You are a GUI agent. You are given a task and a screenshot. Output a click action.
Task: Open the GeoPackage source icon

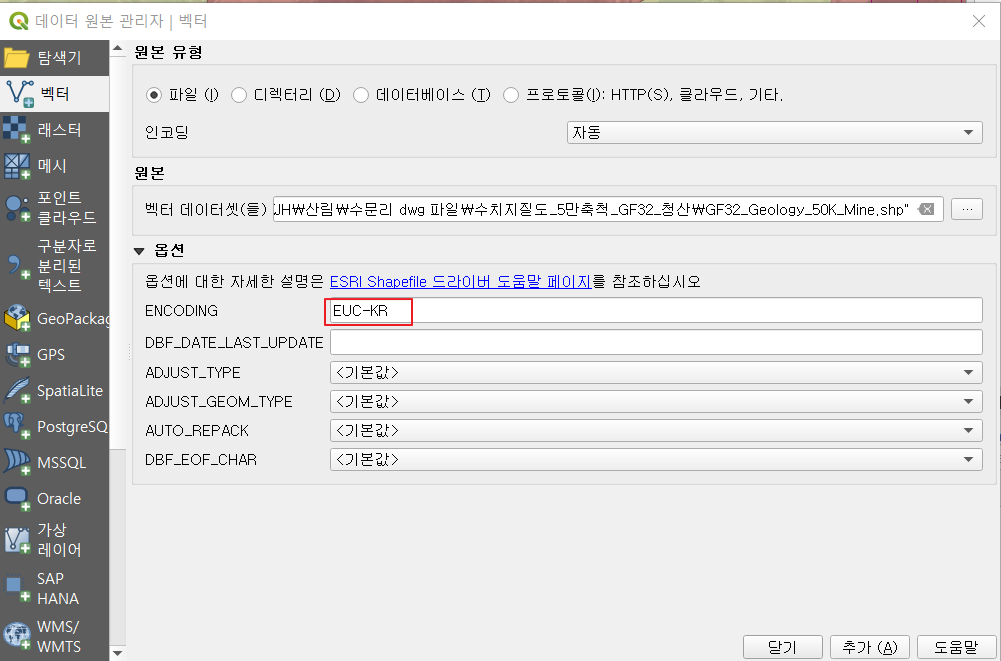tap(16, 317)
